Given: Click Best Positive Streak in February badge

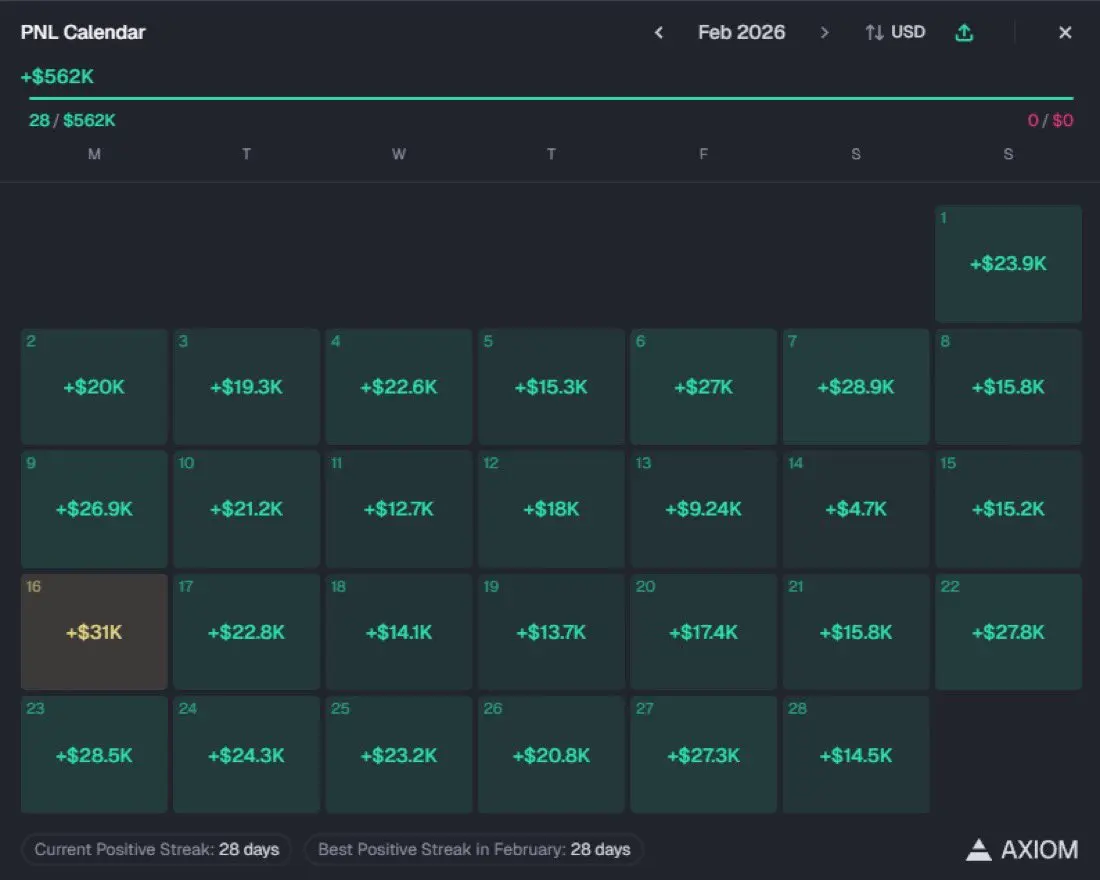Looking at the screenshot, I should click(474, 849).
